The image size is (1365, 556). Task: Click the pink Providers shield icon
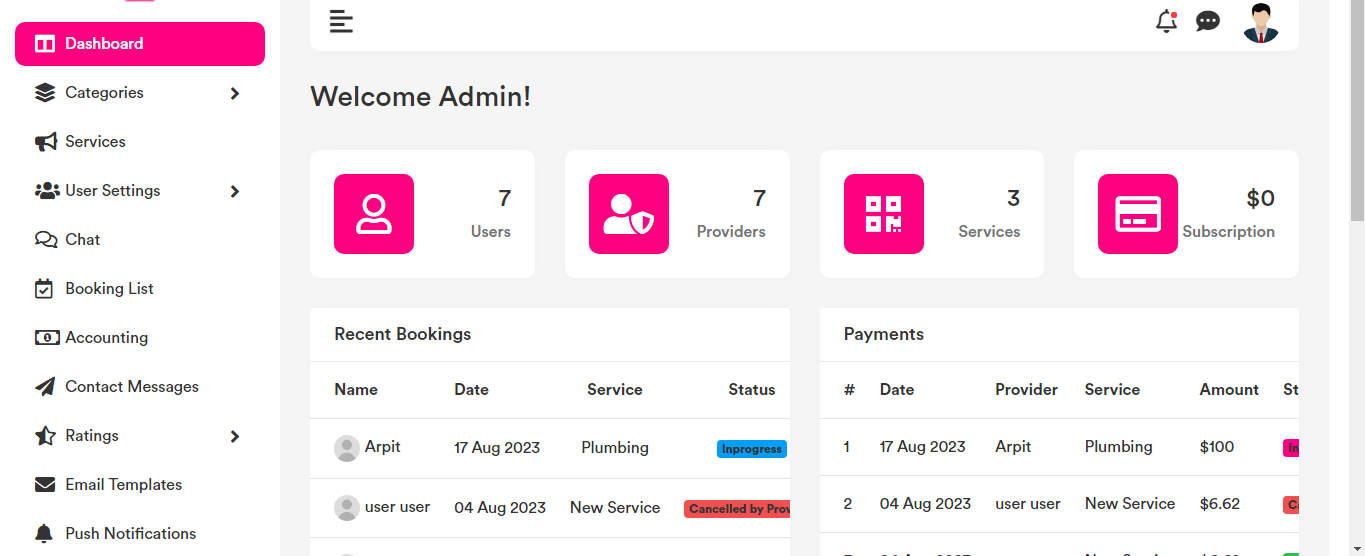click(x=629, y=214)
